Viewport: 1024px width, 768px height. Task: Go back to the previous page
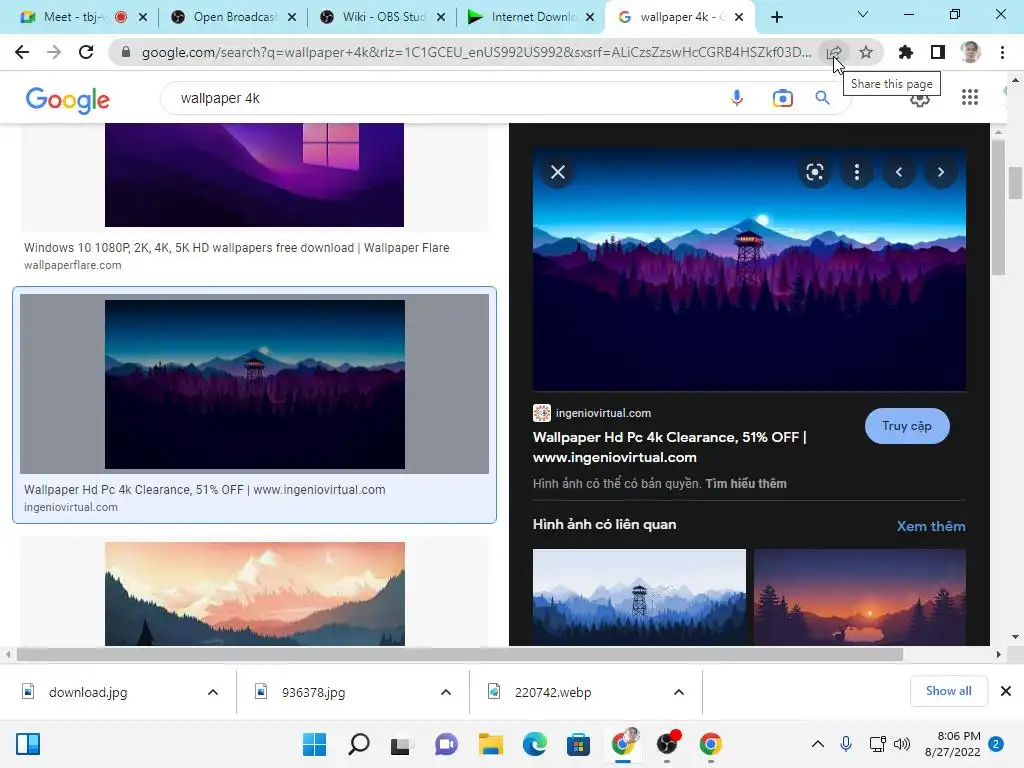22,52
